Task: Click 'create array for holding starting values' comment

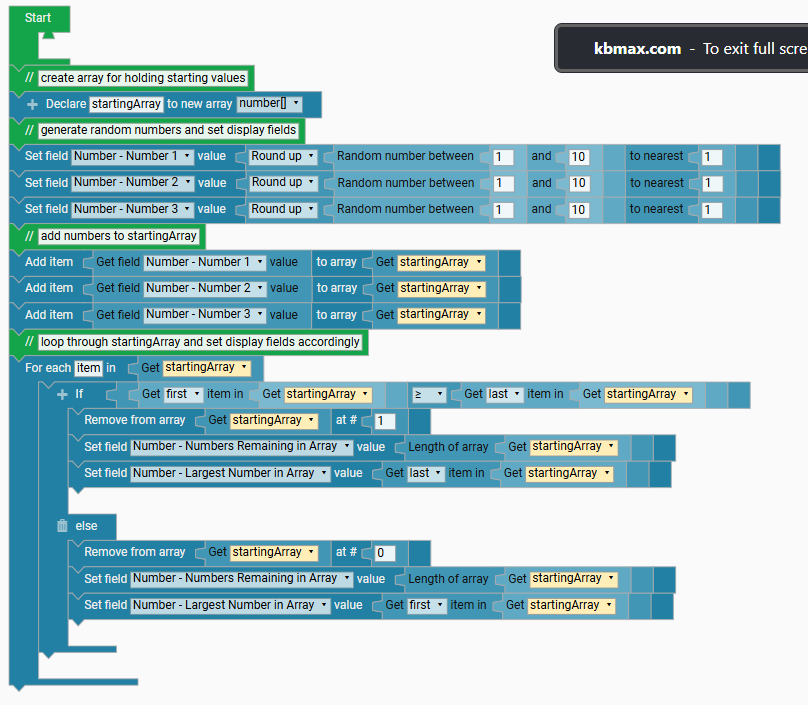Action: coord(143,78)
